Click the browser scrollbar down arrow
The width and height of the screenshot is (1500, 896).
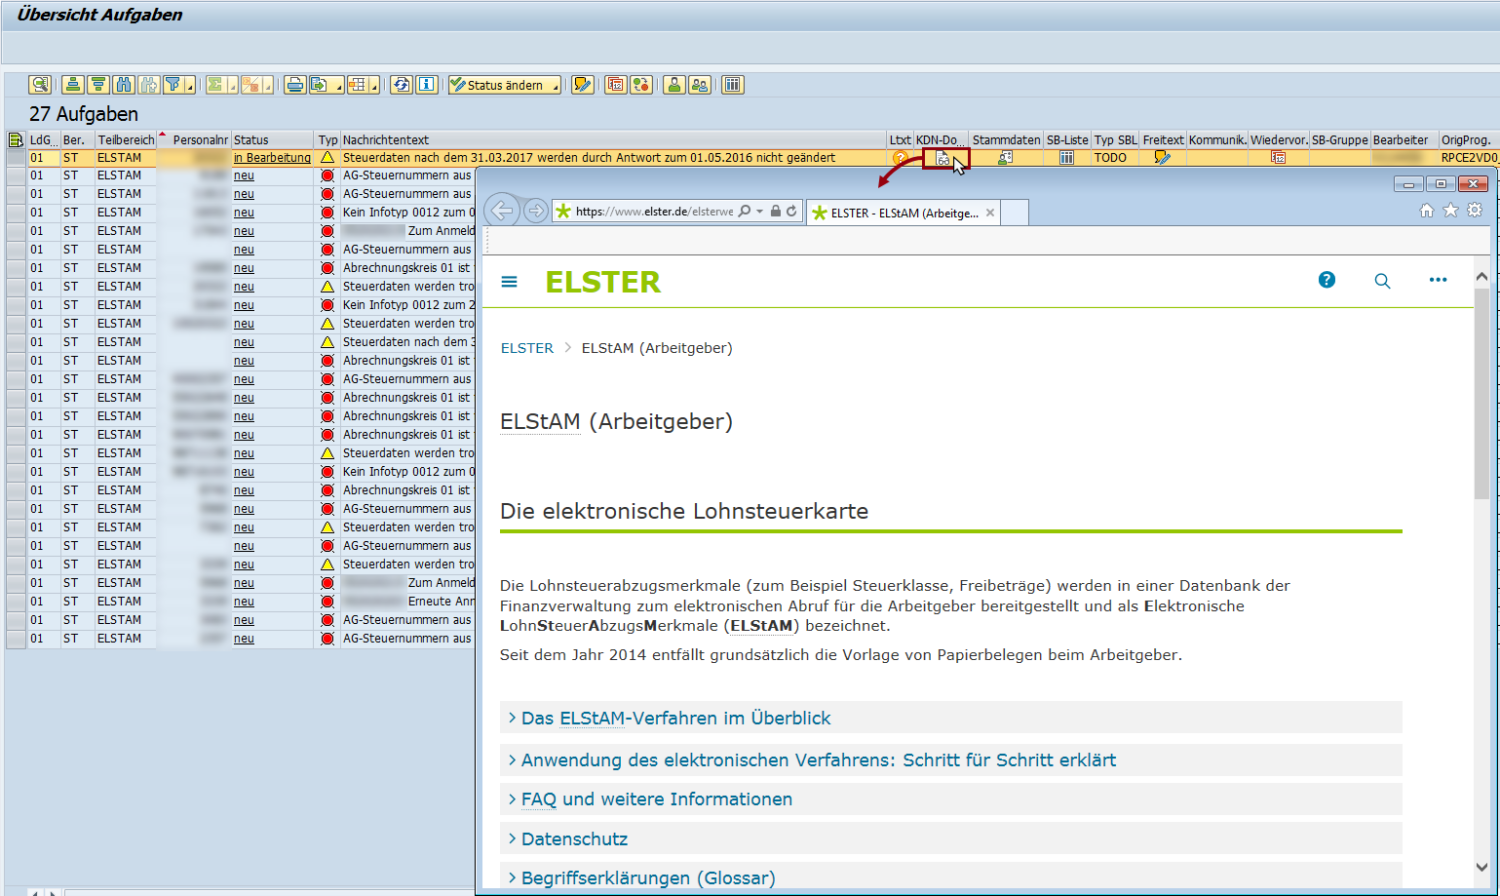point(1482,868)
